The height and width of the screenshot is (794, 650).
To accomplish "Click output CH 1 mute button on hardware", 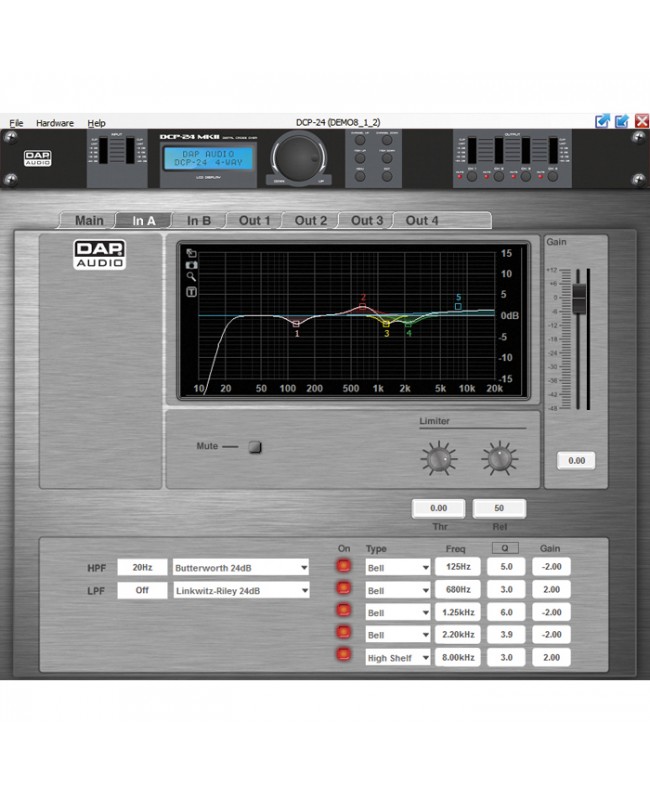I will tap(472, 176).
